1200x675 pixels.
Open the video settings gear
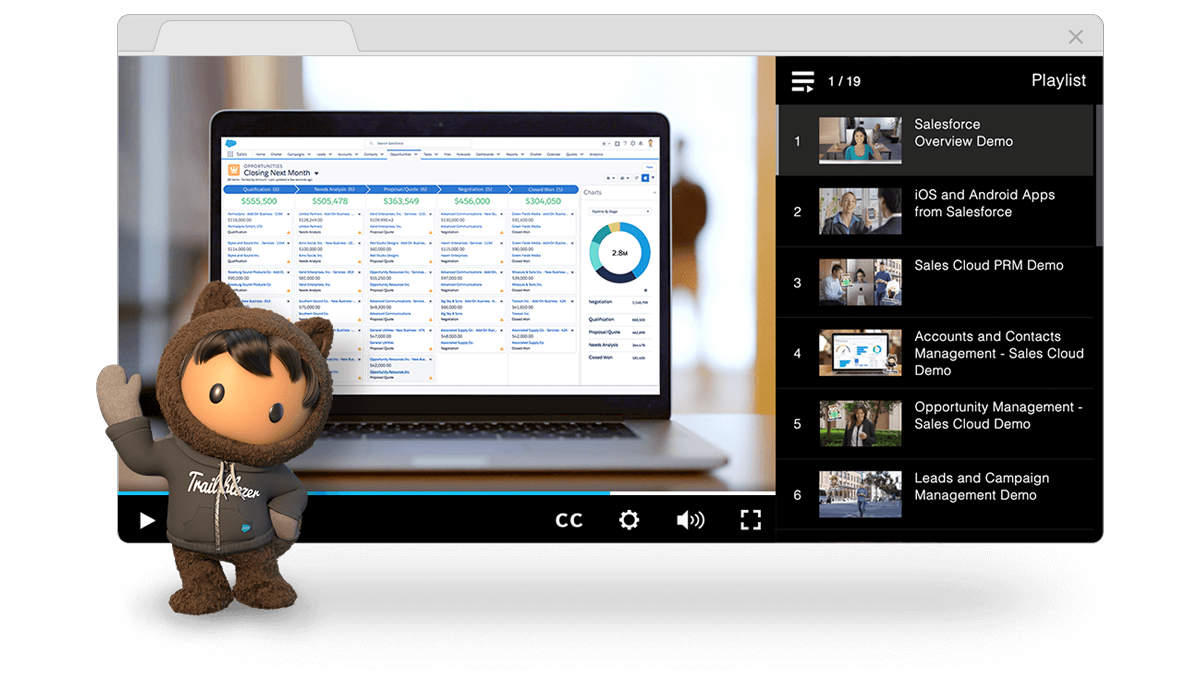629,520
